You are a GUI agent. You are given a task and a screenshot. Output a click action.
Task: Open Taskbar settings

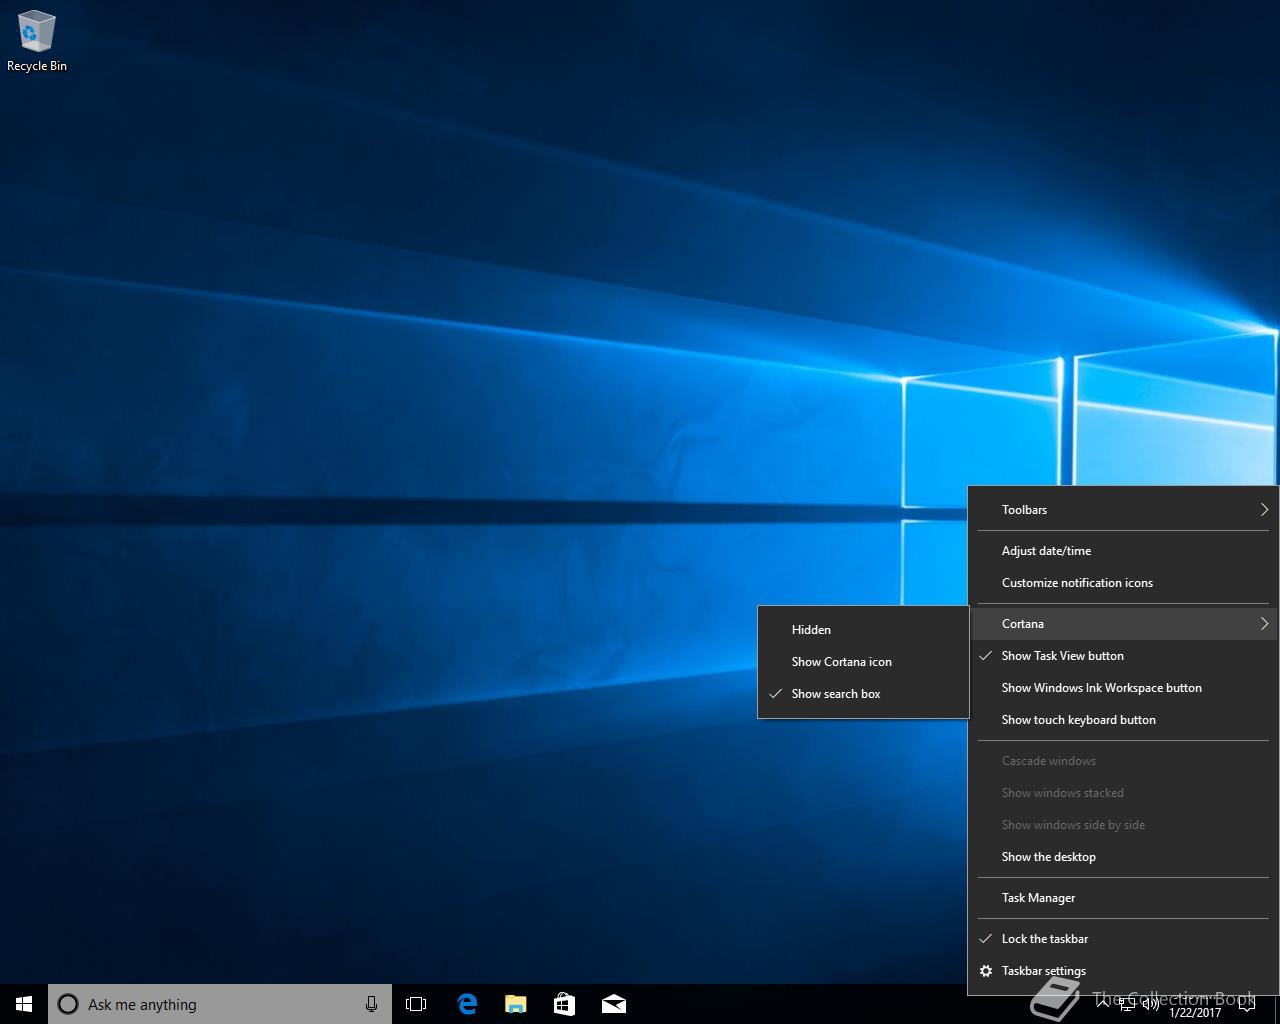[1043, 971]
